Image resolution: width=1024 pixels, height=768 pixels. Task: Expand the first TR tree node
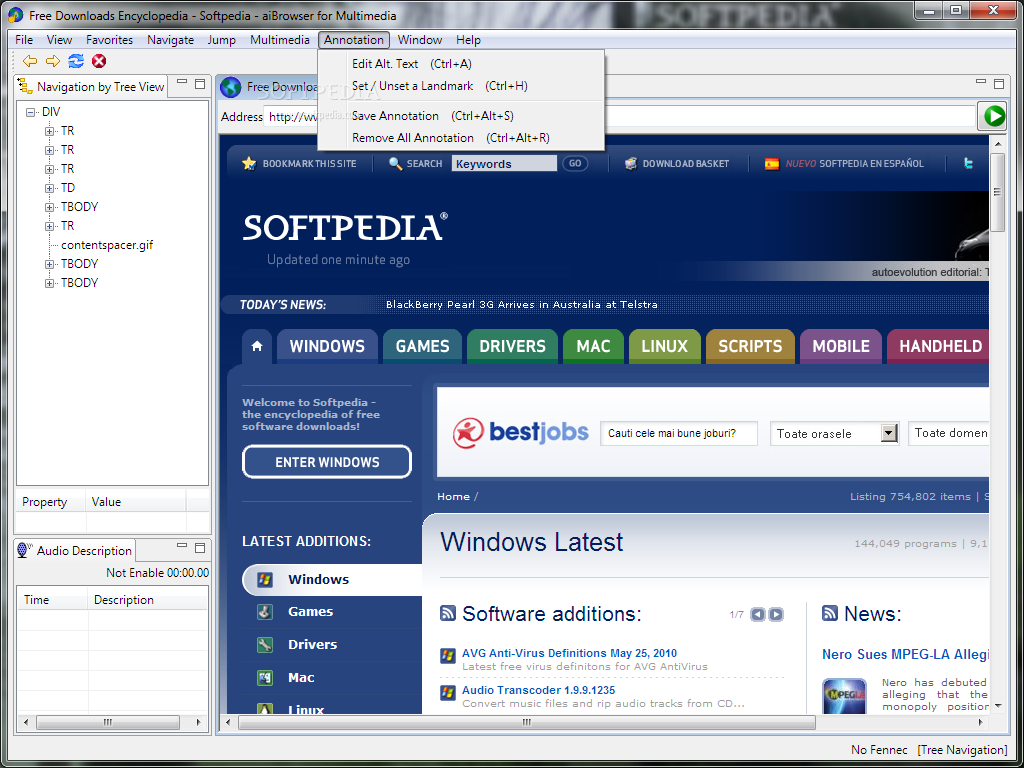click(49, 131)
